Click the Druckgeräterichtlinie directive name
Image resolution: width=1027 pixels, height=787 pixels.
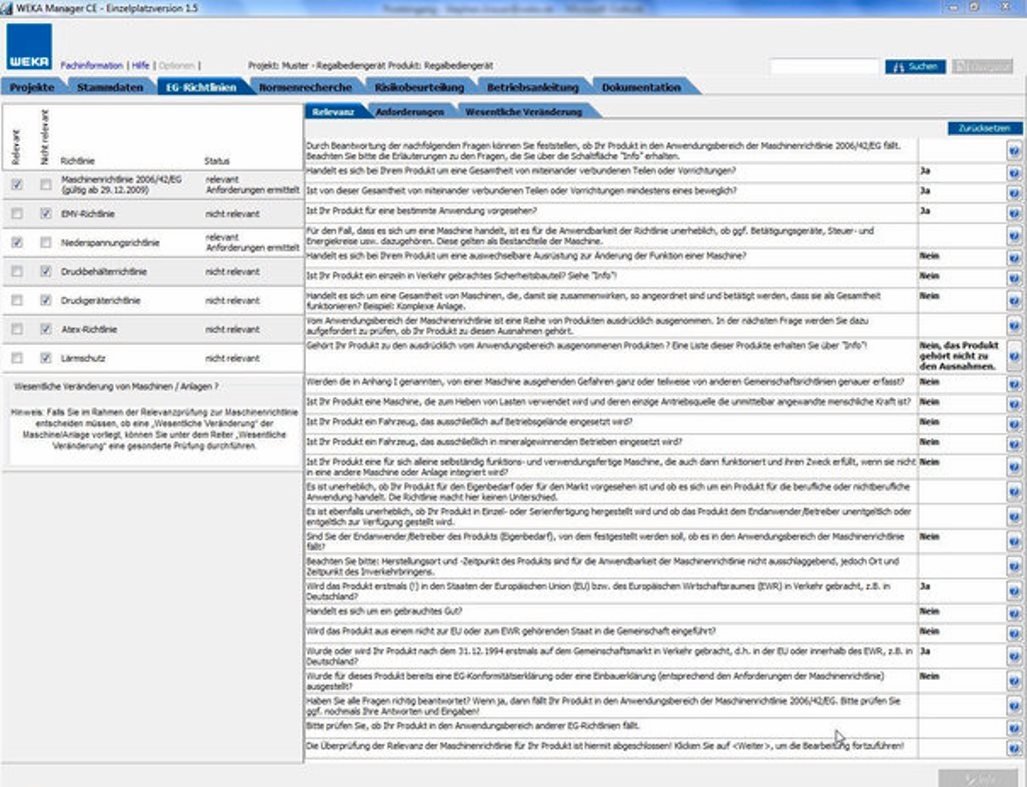(101, 301)
